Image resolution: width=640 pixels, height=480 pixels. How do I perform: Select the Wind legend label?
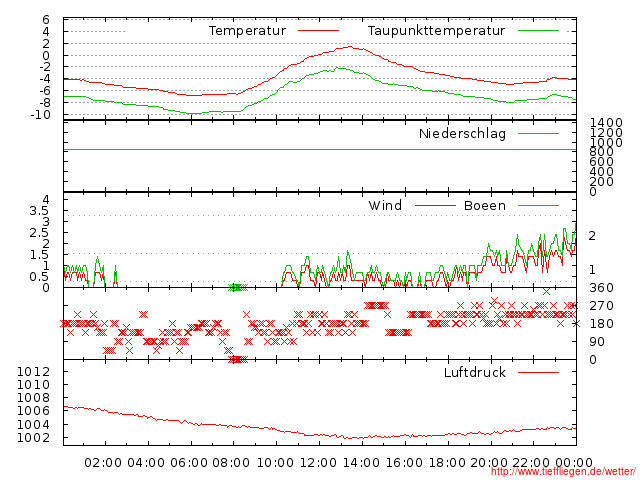385,205
